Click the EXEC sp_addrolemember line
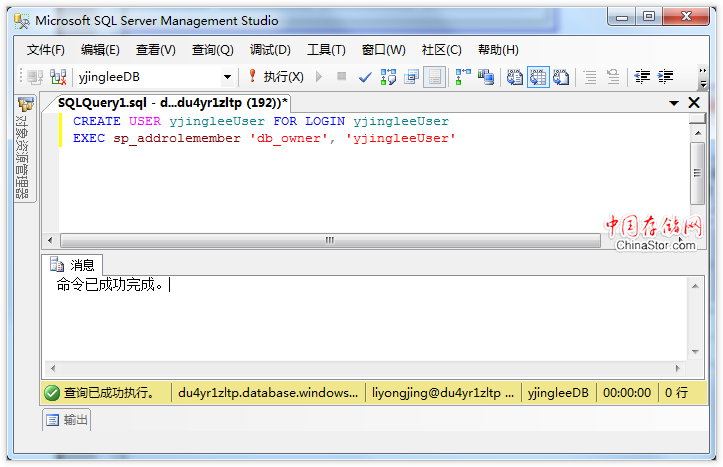The image size is (723, 467). [x=264, y=138]
